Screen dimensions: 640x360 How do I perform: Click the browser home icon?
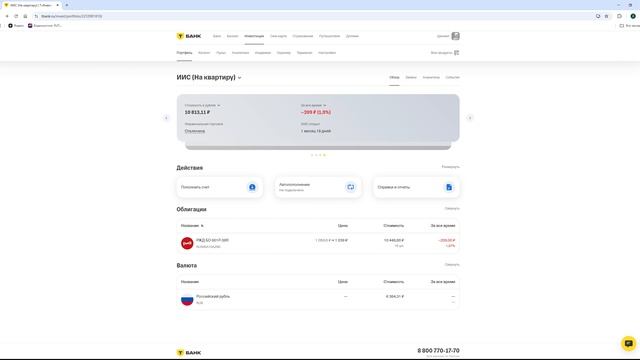point(25,16)
